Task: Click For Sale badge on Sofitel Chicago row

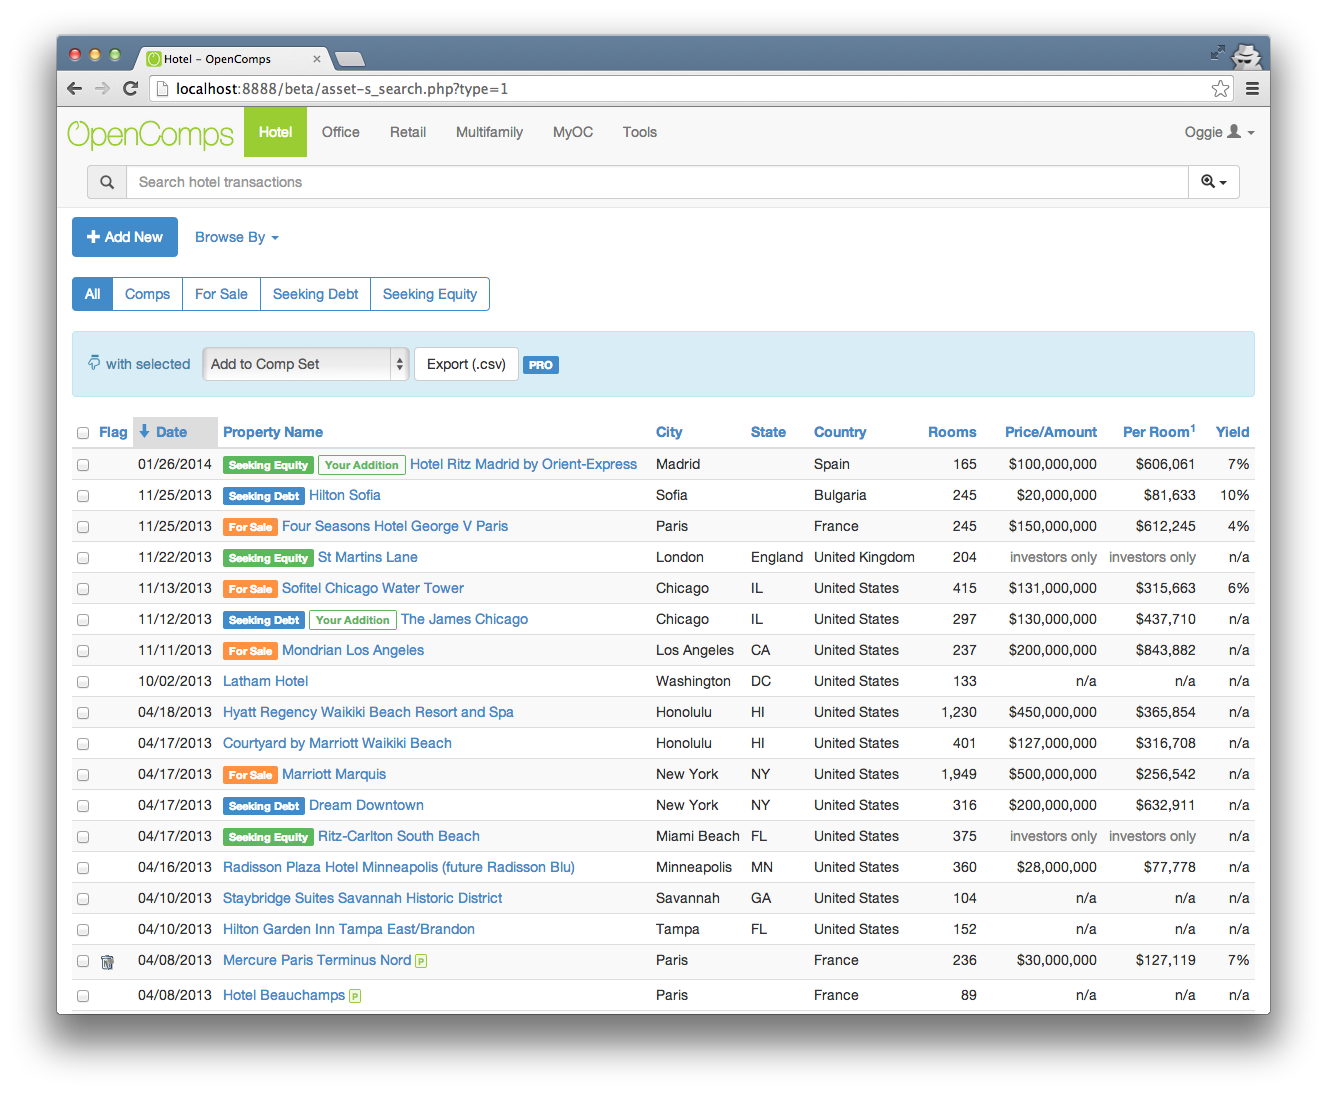Action: 250,589
